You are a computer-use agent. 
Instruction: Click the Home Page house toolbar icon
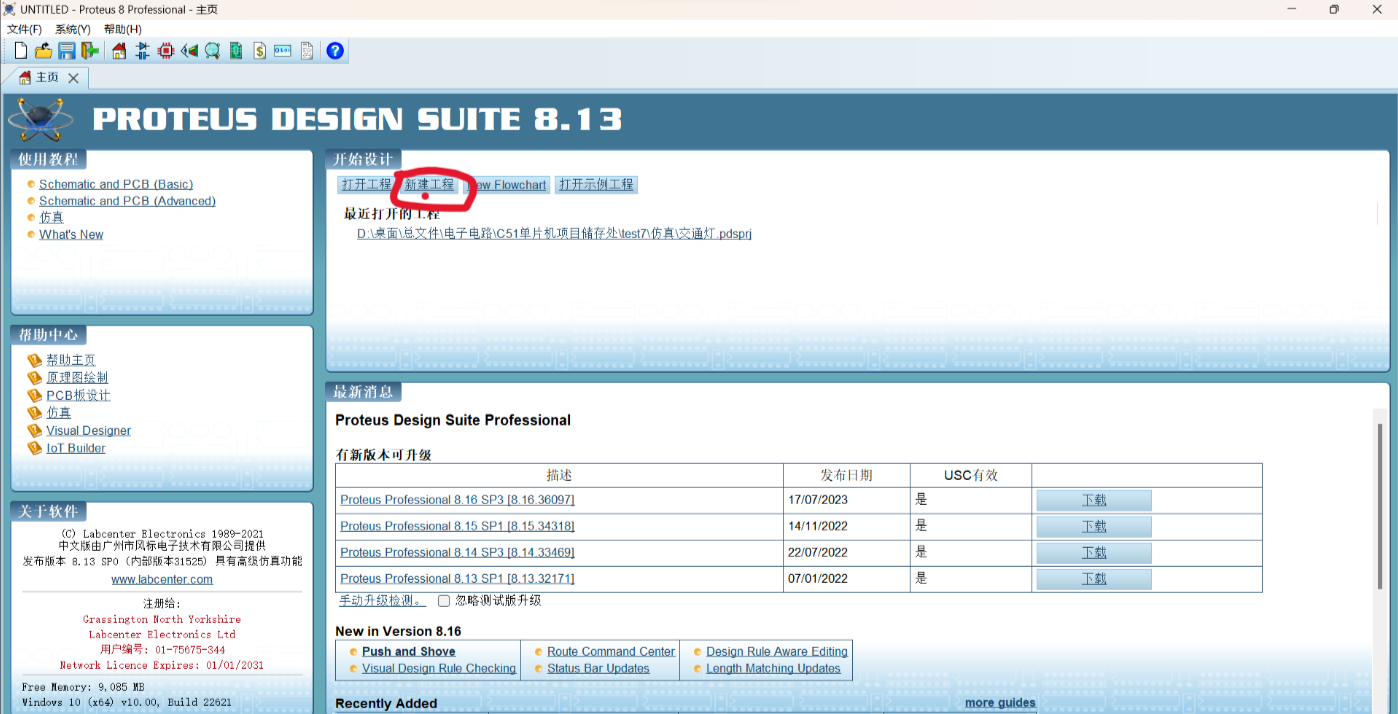point(119,51)
